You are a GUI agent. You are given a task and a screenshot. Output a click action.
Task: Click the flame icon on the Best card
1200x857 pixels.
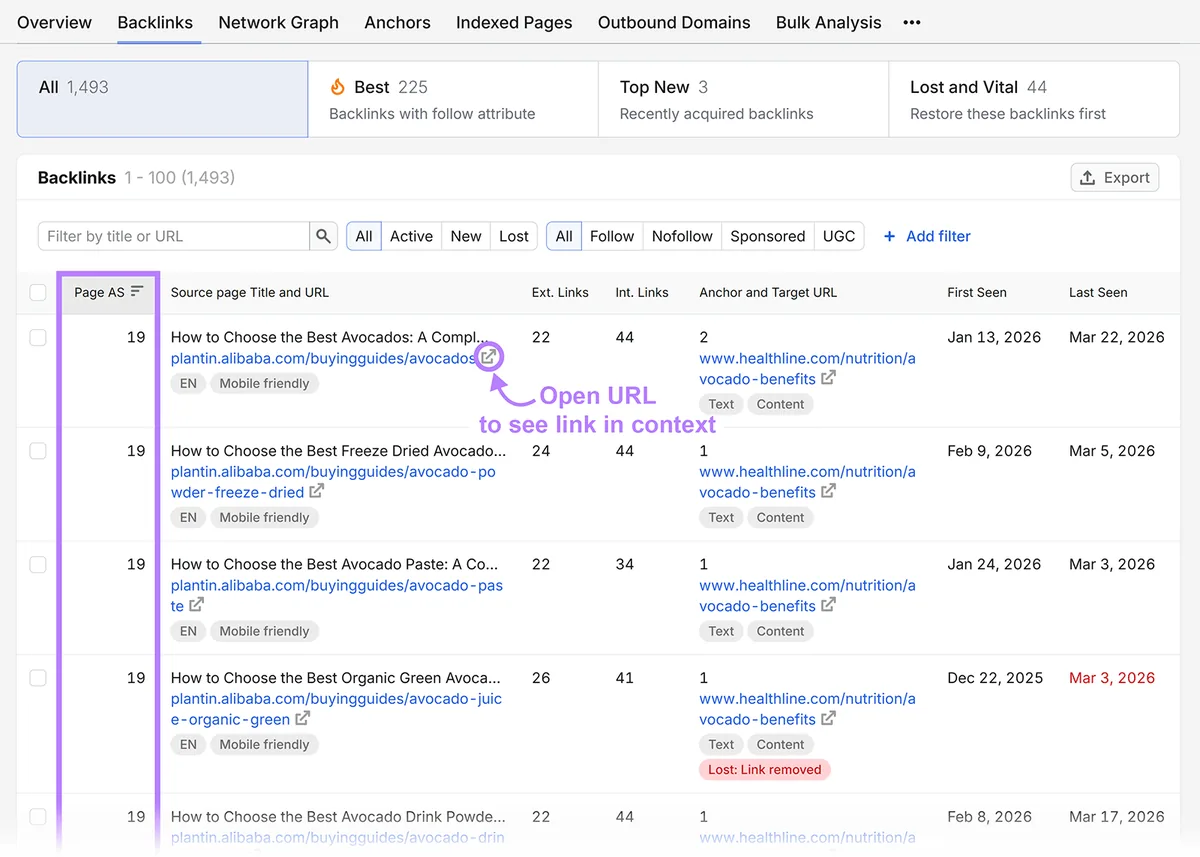[x=338, y=87]
